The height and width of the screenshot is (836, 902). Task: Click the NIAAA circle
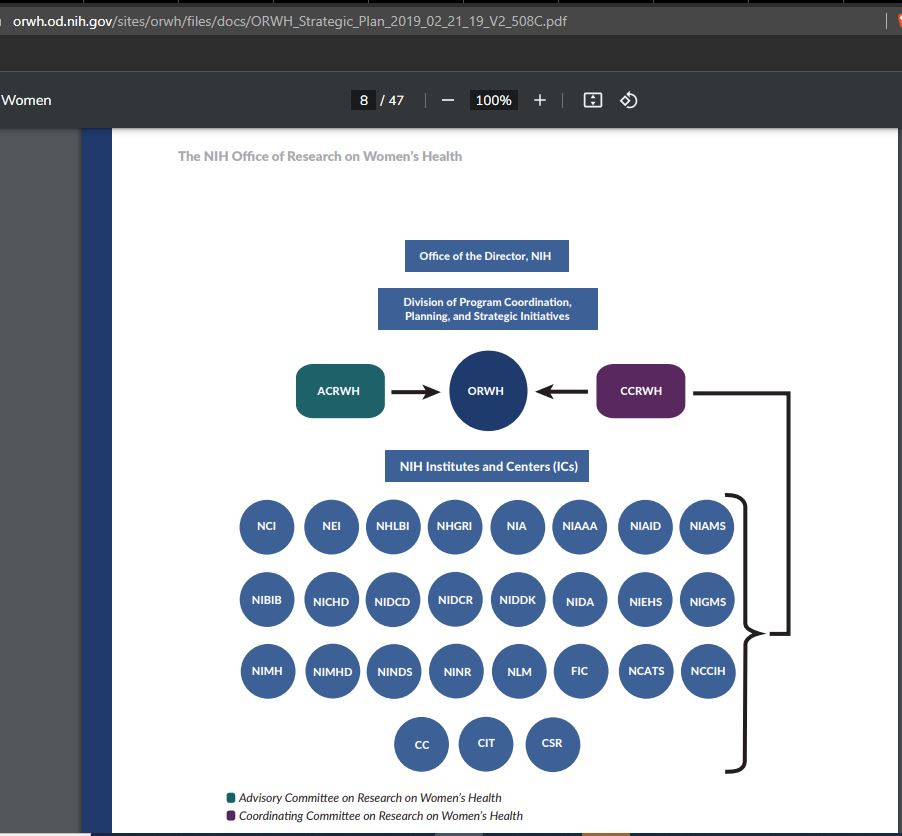tap(579, 526)
